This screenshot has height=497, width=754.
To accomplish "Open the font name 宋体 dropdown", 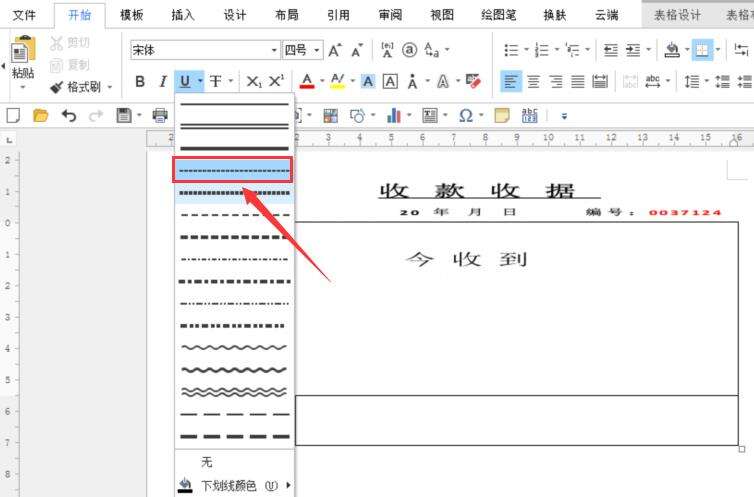I will (274, 50).
